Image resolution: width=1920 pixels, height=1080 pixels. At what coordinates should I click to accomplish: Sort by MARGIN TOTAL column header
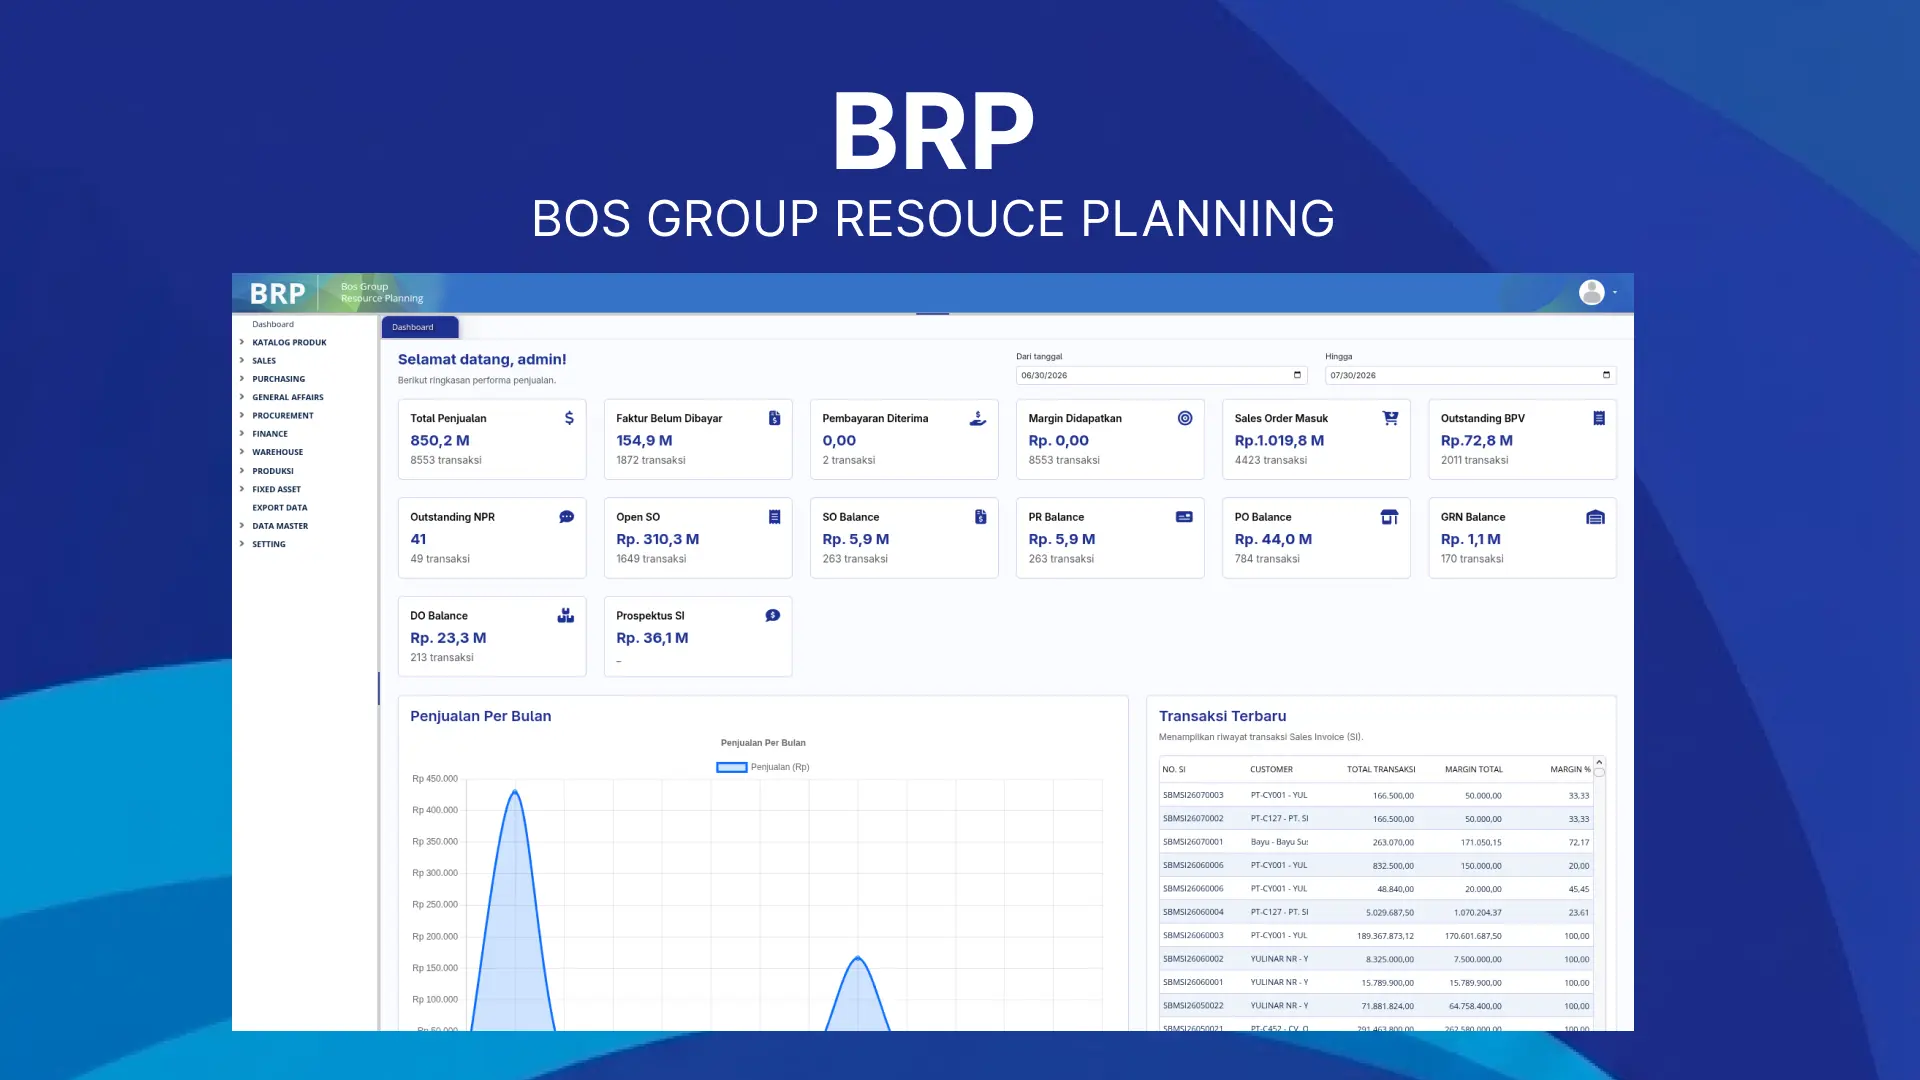[1473, 769]
